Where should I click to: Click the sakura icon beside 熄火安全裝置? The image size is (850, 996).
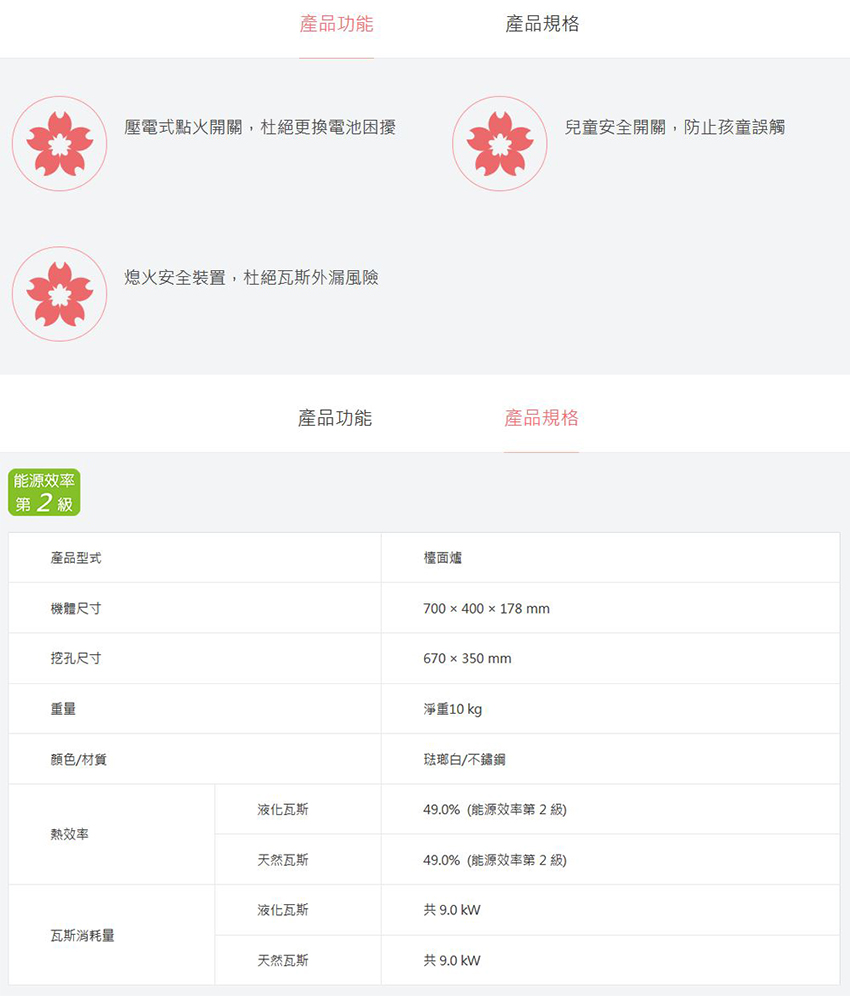pos(60,293)
